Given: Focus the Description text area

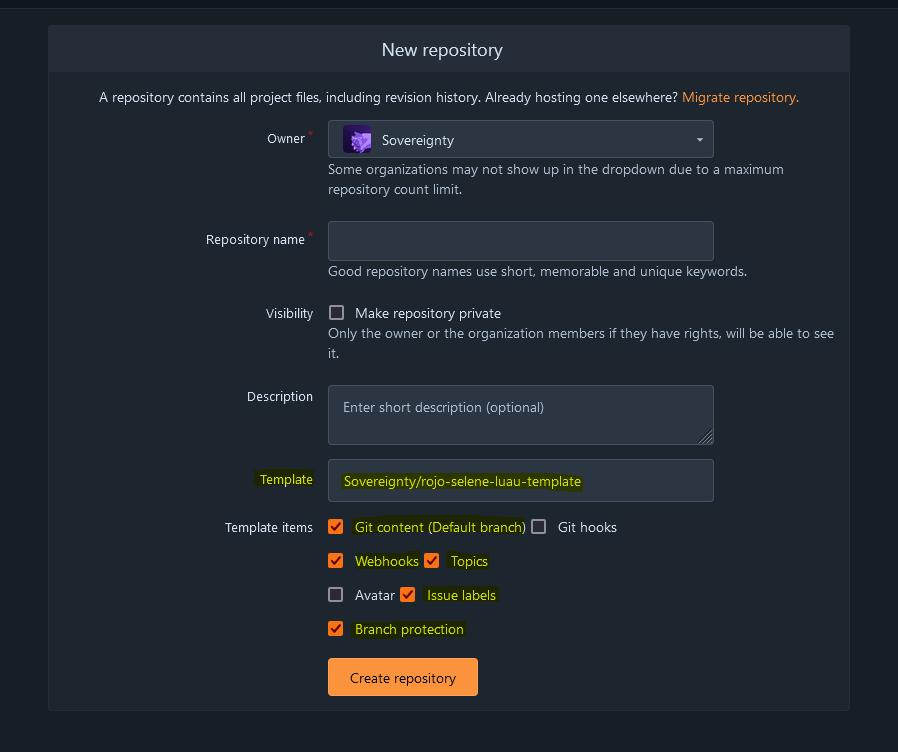Looking at the screenshot, I should click(x=521, y=415).
